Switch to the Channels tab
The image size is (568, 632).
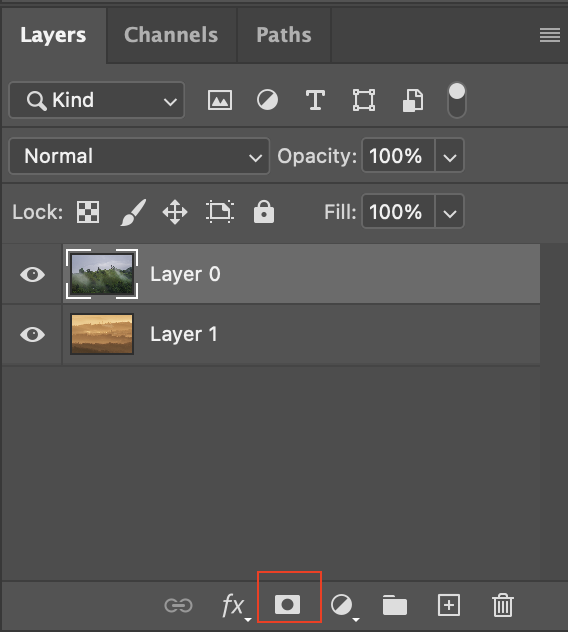pos(171,35)
